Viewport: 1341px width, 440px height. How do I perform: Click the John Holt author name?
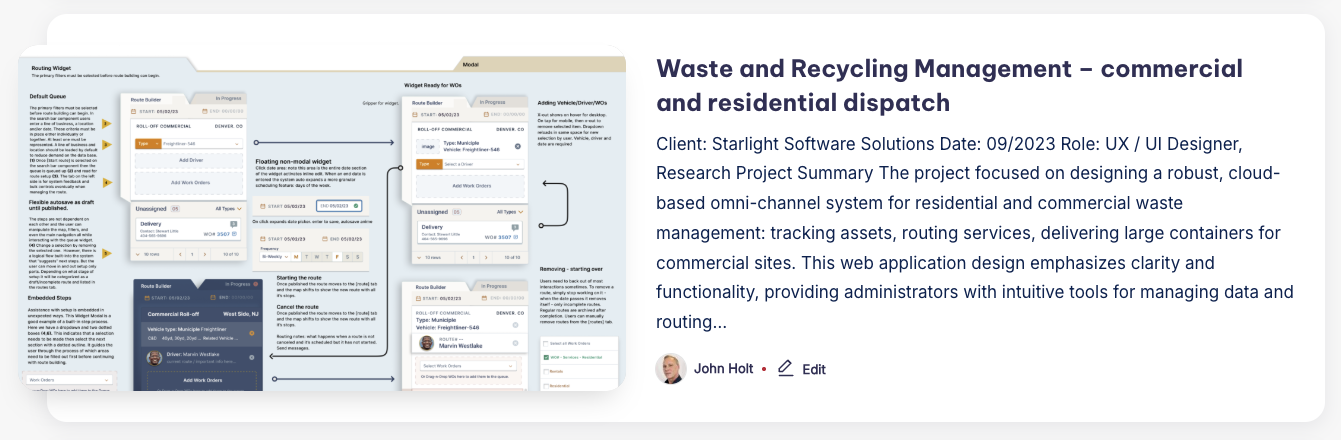click(723, 369)
